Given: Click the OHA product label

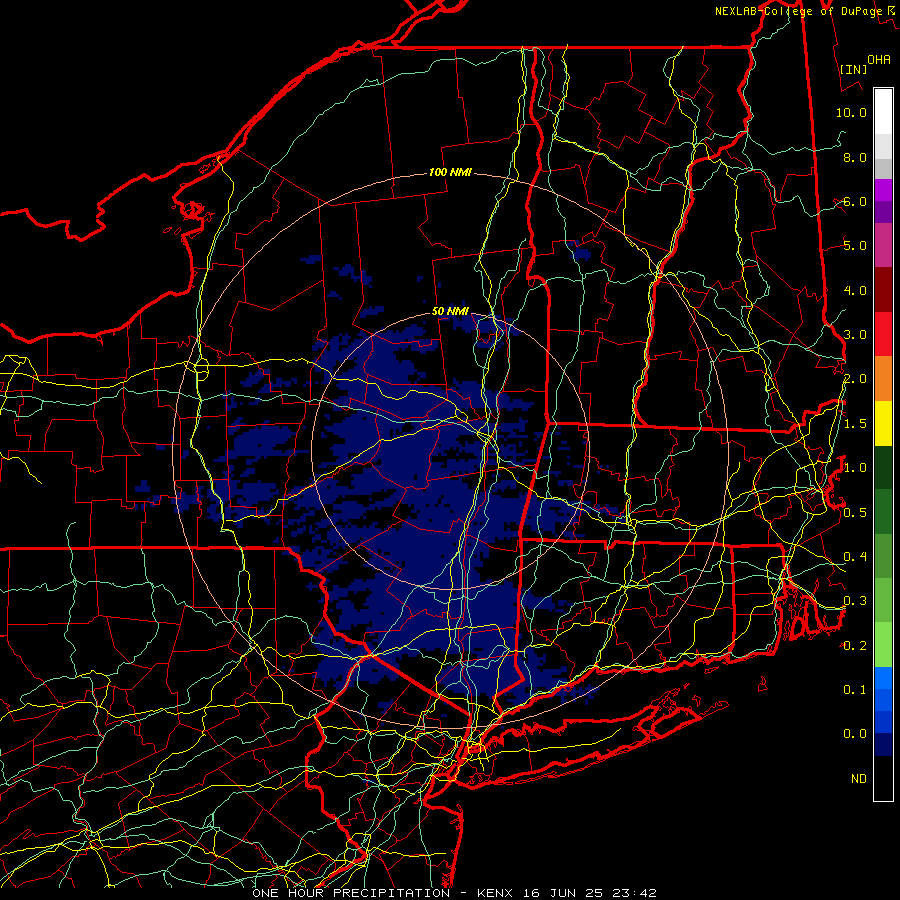Looking at the screenshot, I should (x=879, y=59).
